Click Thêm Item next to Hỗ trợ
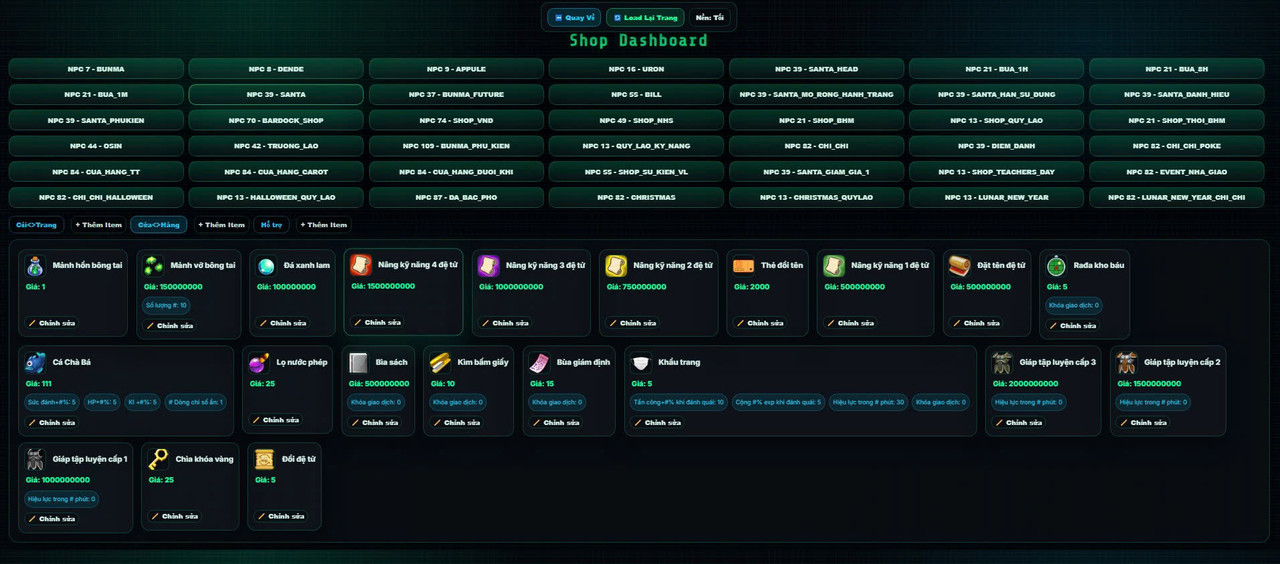The image size is (1280, 564). tap(323, 225)
